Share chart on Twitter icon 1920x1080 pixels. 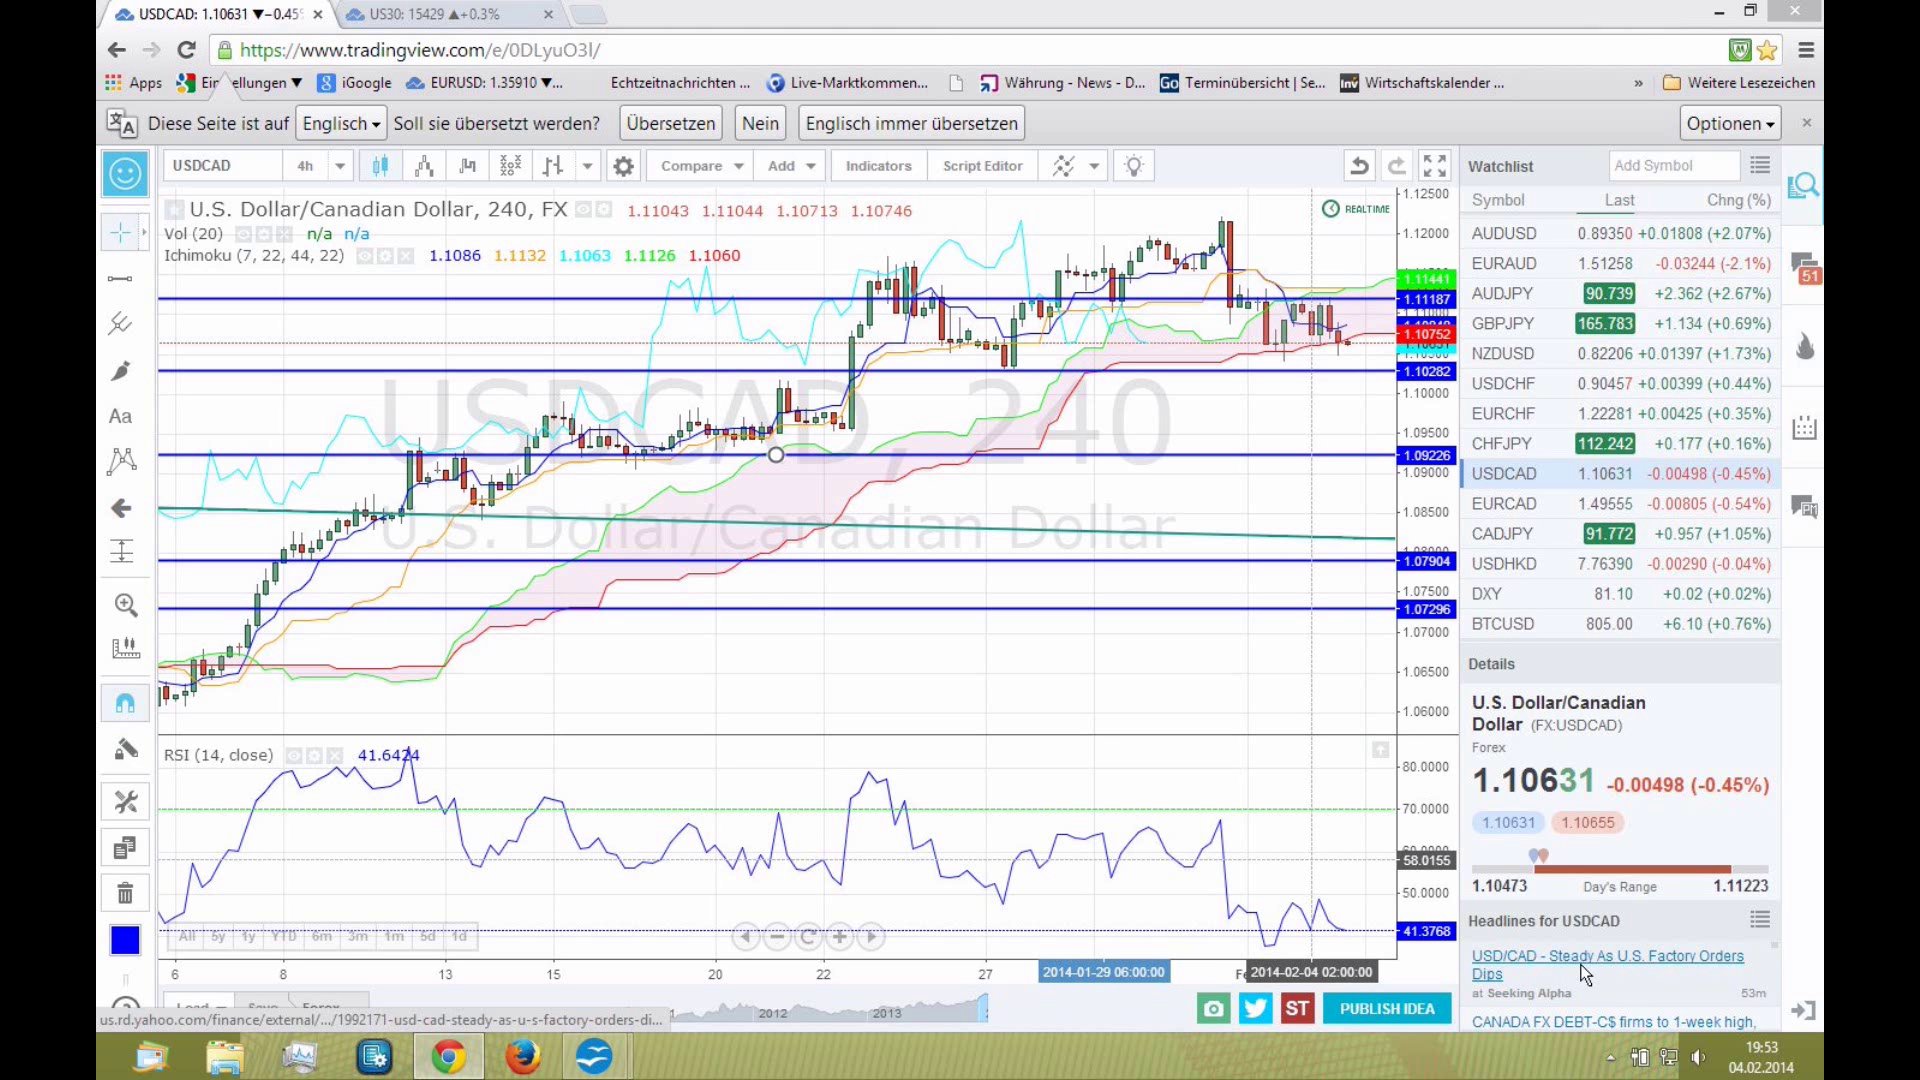click(x=1255, y=1009)
